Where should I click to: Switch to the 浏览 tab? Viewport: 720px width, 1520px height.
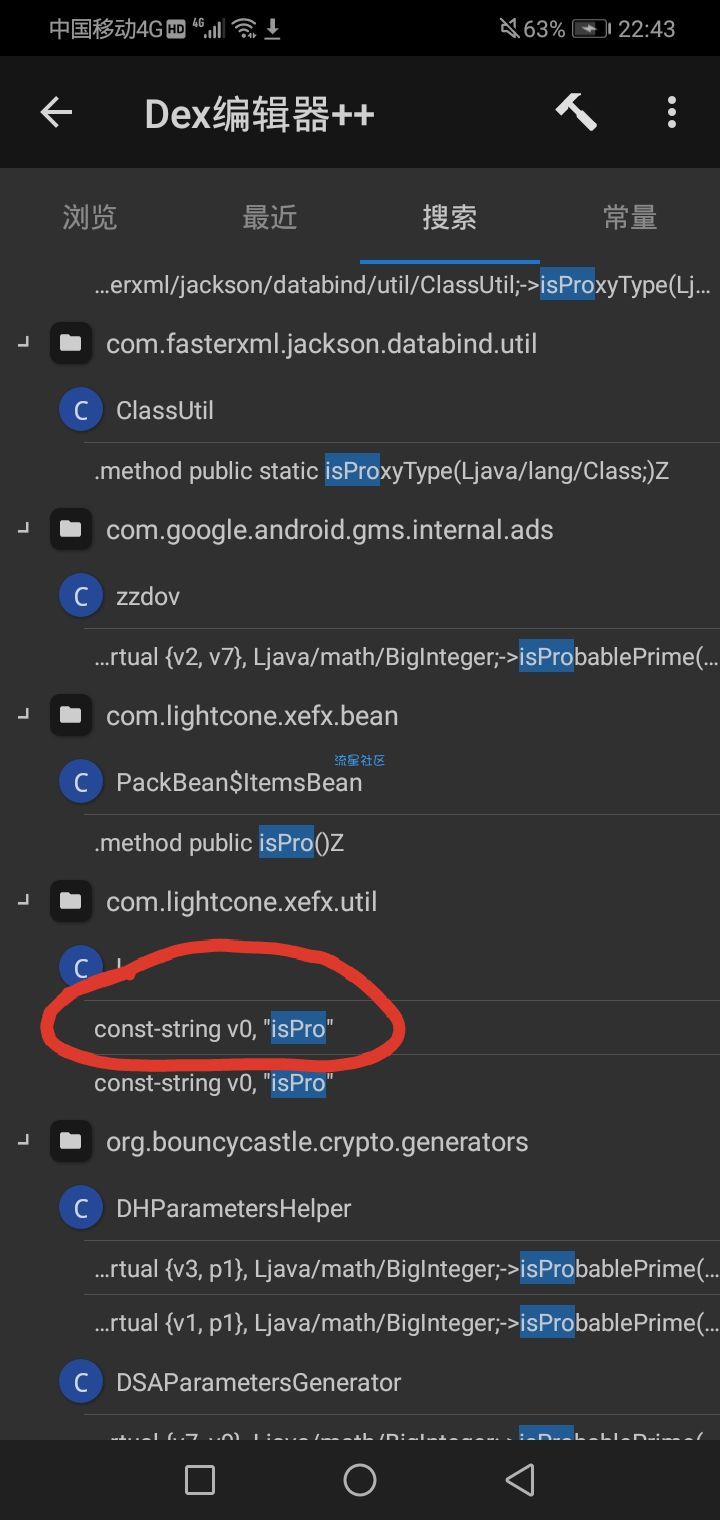[90, 217]
